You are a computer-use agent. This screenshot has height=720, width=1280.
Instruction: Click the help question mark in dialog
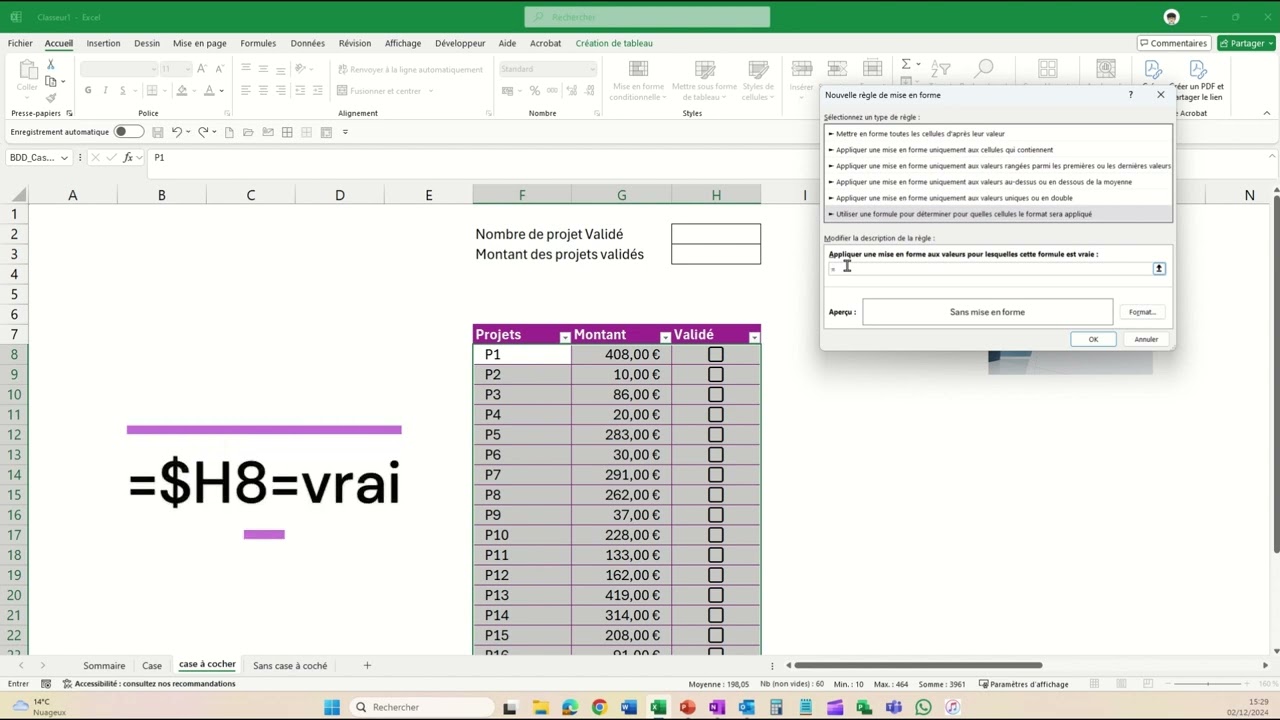pyautogui.click(x=1131, y=95)
